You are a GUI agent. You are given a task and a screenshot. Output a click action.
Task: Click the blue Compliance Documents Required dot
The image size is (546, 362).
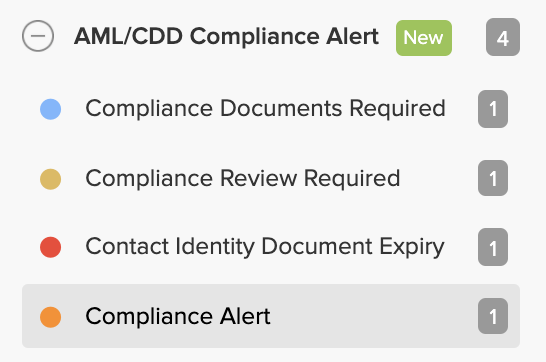point(50,109)
